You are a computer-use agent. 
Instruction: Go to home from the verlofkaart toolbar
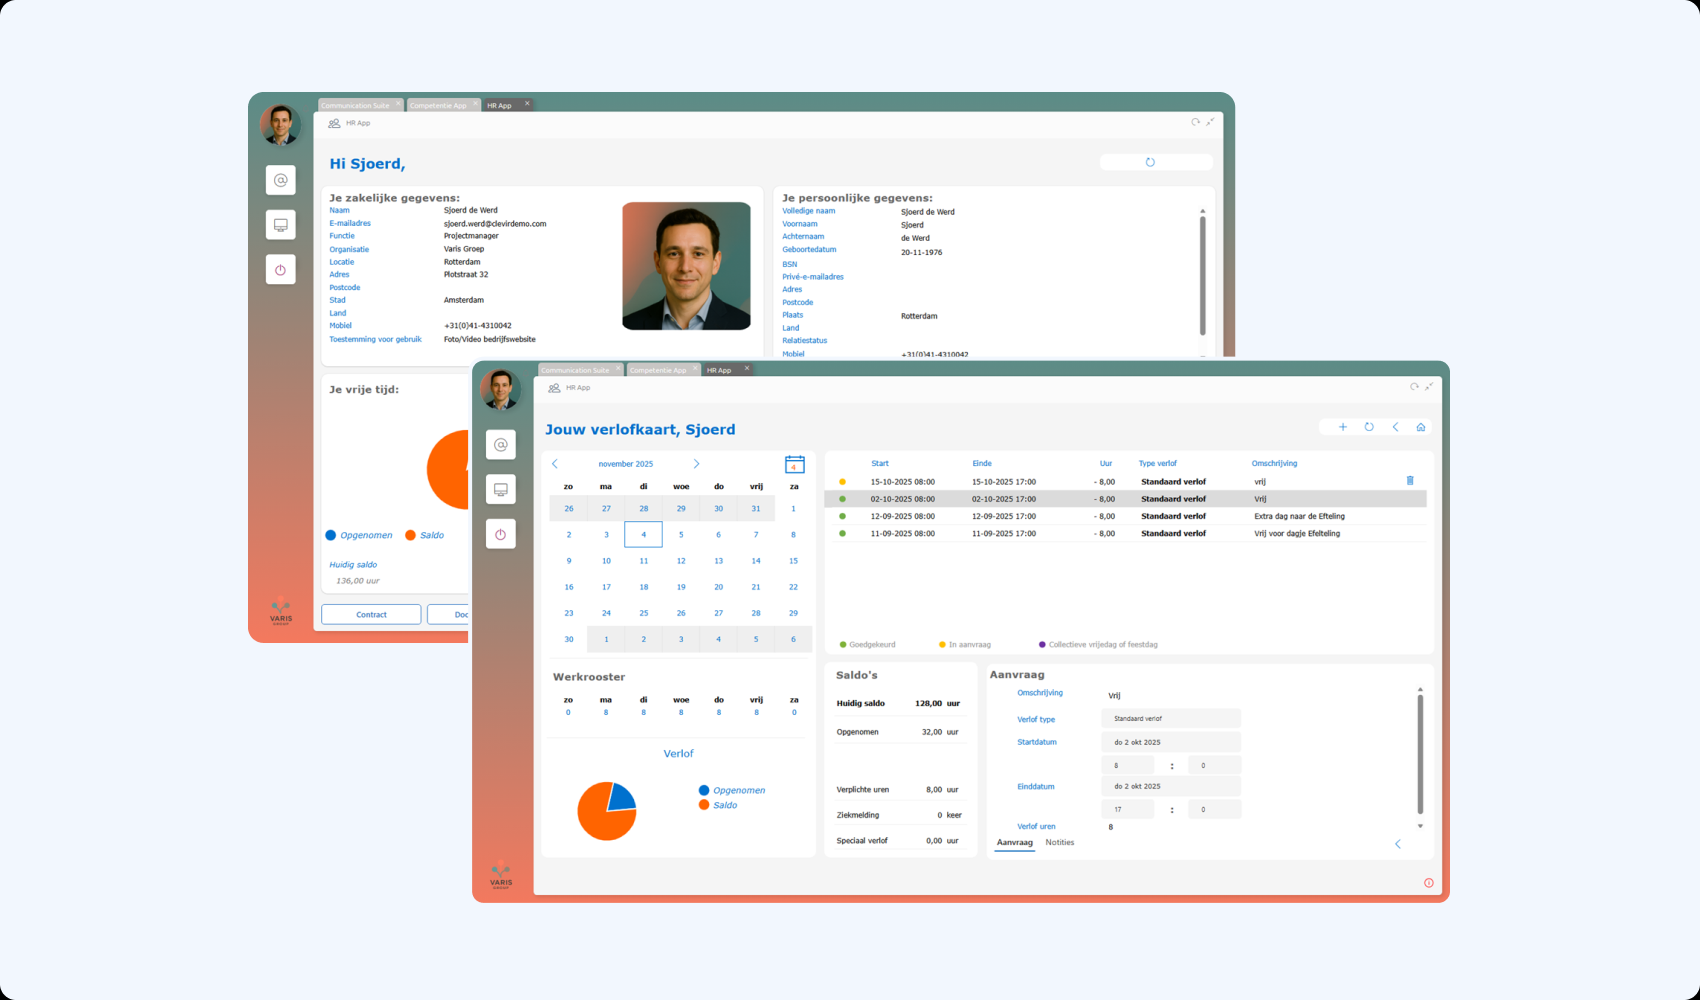pos(1421,427)
